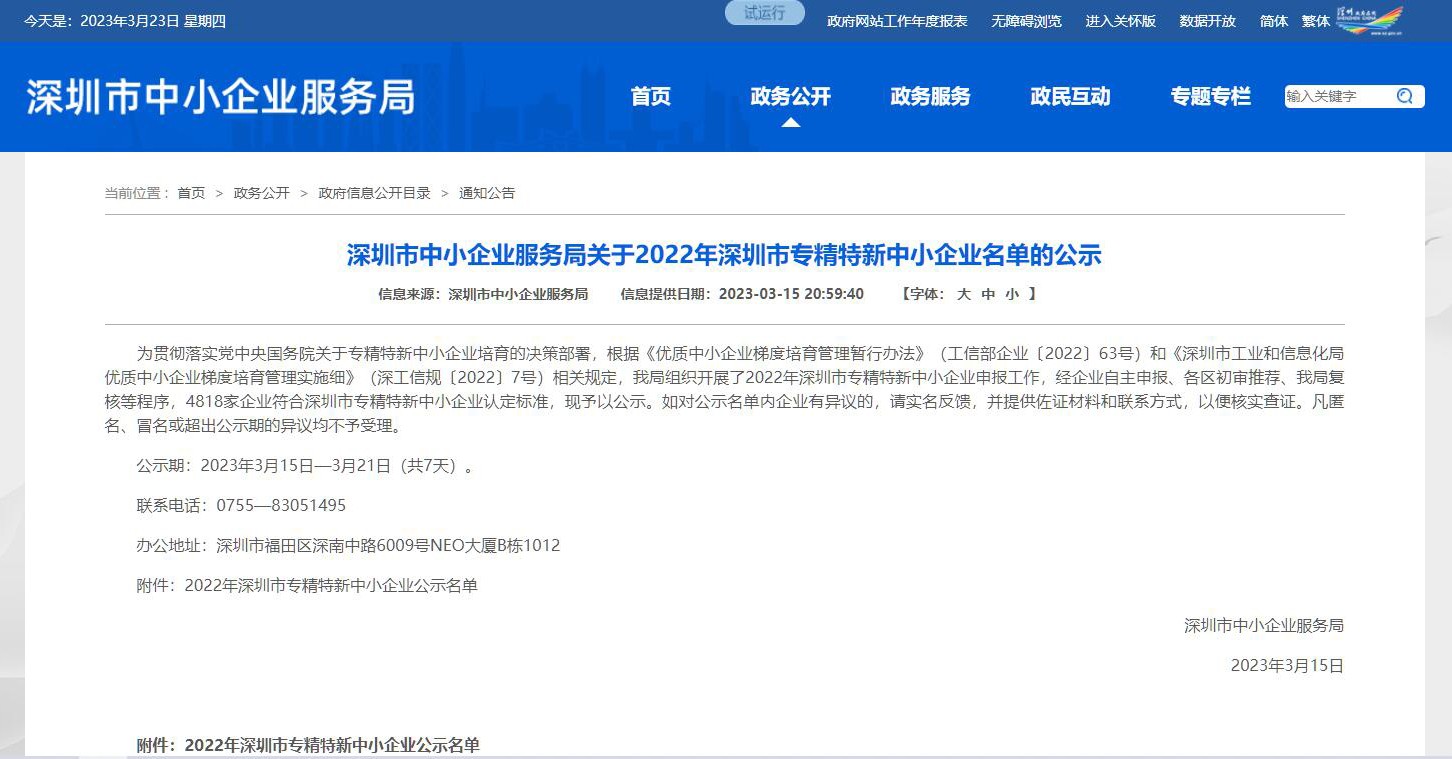Screen dimensions: 1452x759
Task: Click the 试运行 (trial operation) badge
Action: pyautogui.click(x=764, y=12)
